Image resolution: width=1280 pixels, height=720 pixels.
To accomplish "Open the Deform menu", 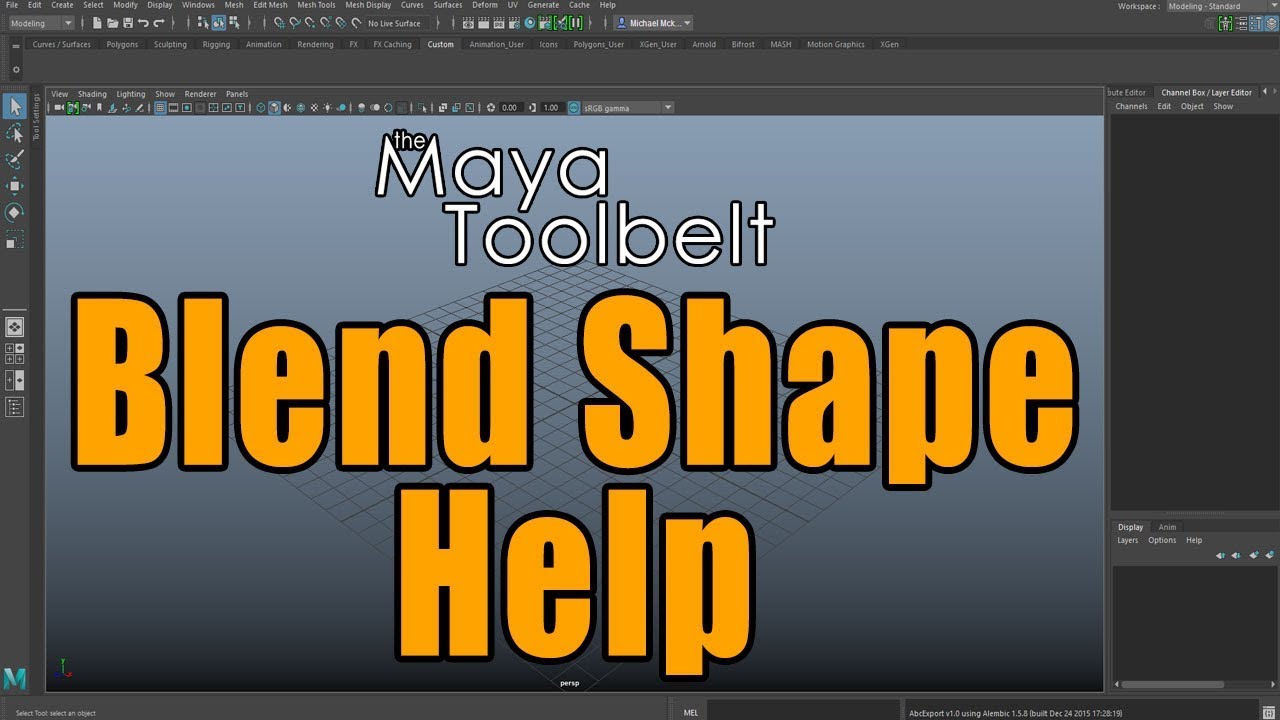I will click(484, 5).
